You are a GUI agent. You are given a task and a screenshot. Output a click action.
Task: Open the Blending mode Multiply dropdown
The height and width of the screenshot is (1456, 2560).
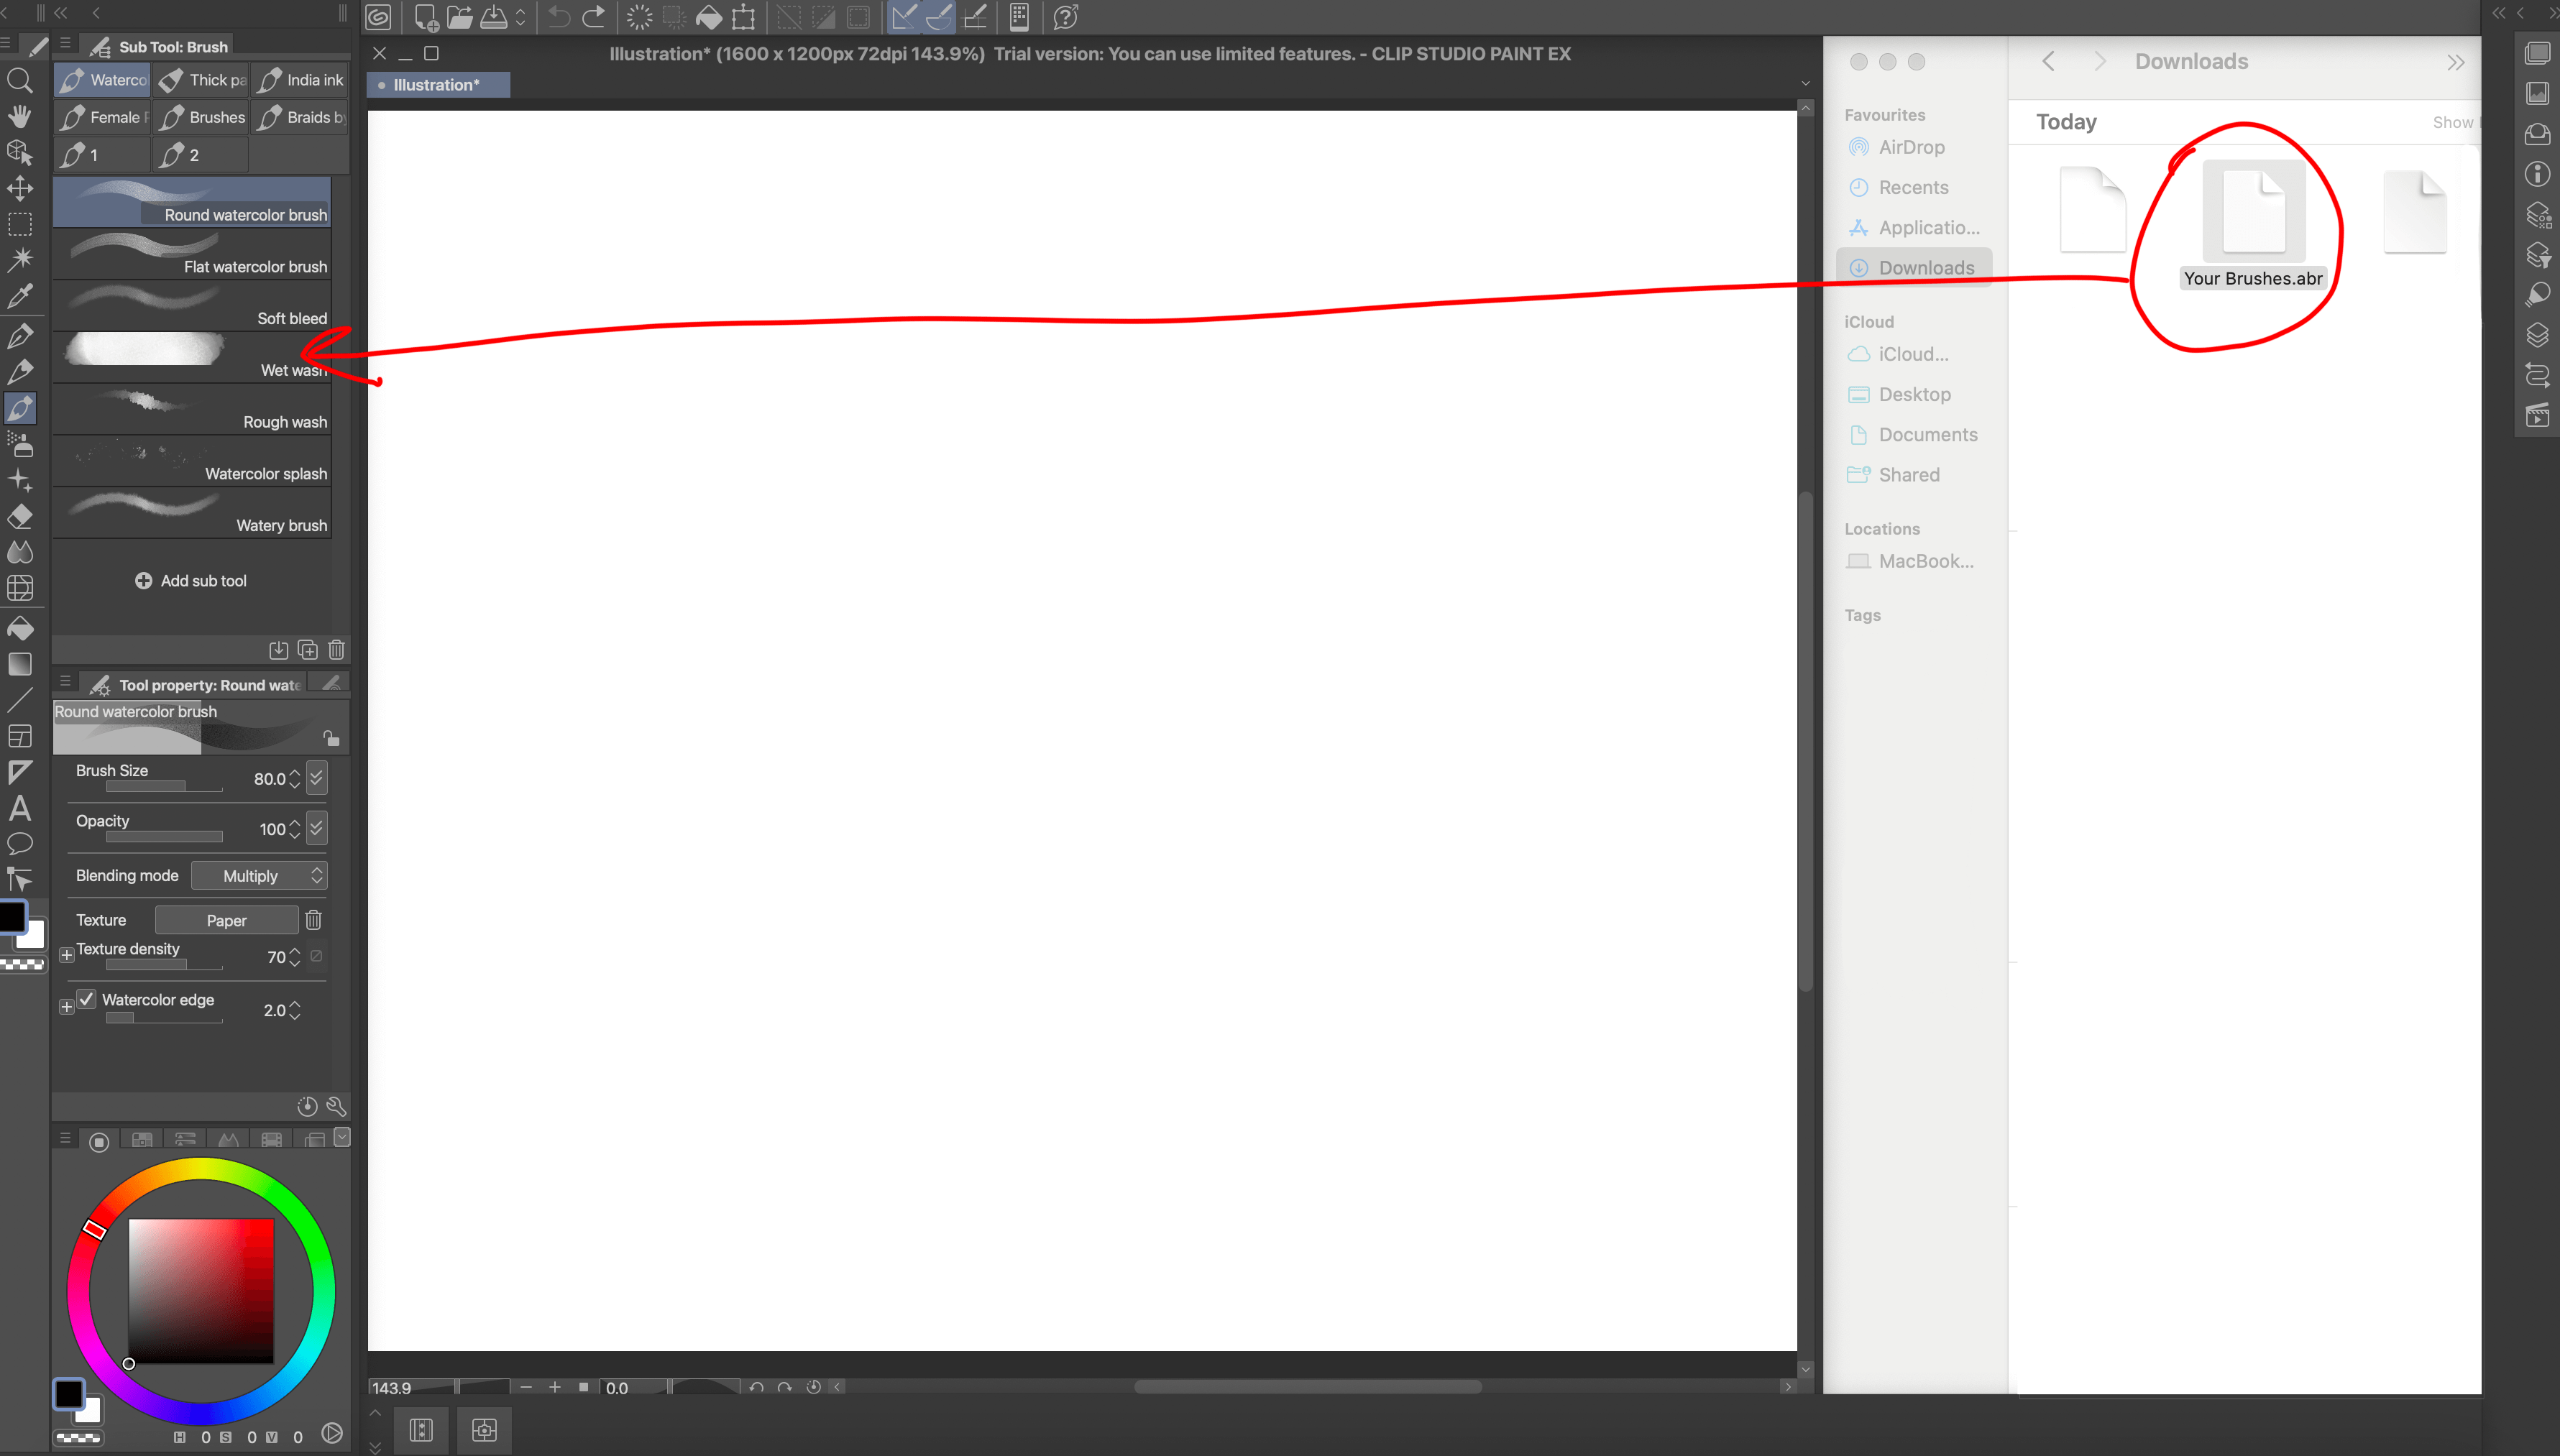click(x=259, y=876)
